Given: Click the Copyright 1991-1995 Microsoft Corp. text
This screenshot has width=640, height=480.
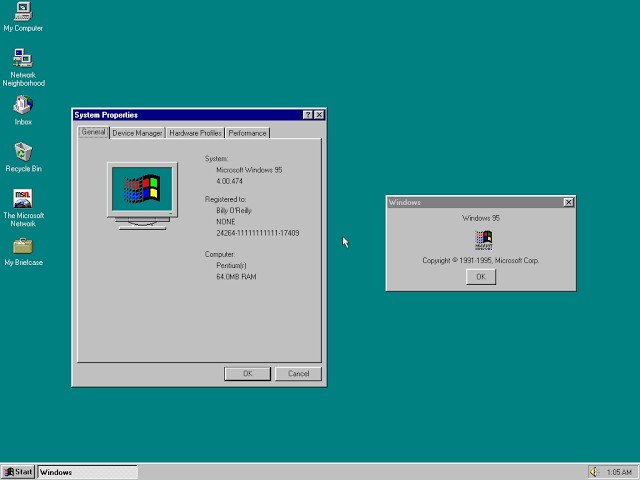Looking at the screenshot, I should coord(481,260).
